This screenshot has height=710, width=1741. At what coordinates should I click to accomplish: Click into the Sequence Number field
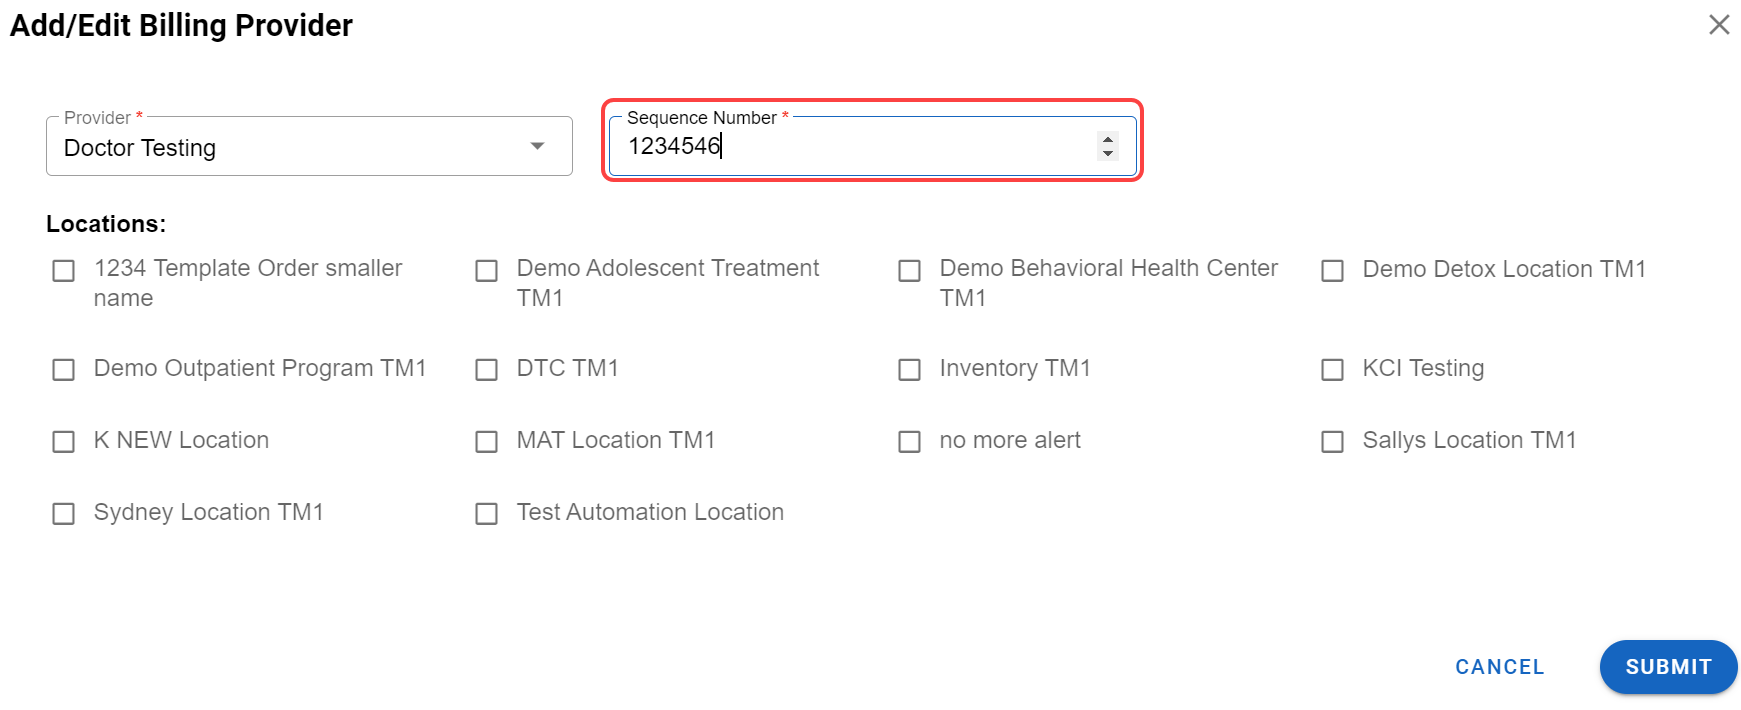(x=850, y=147)
